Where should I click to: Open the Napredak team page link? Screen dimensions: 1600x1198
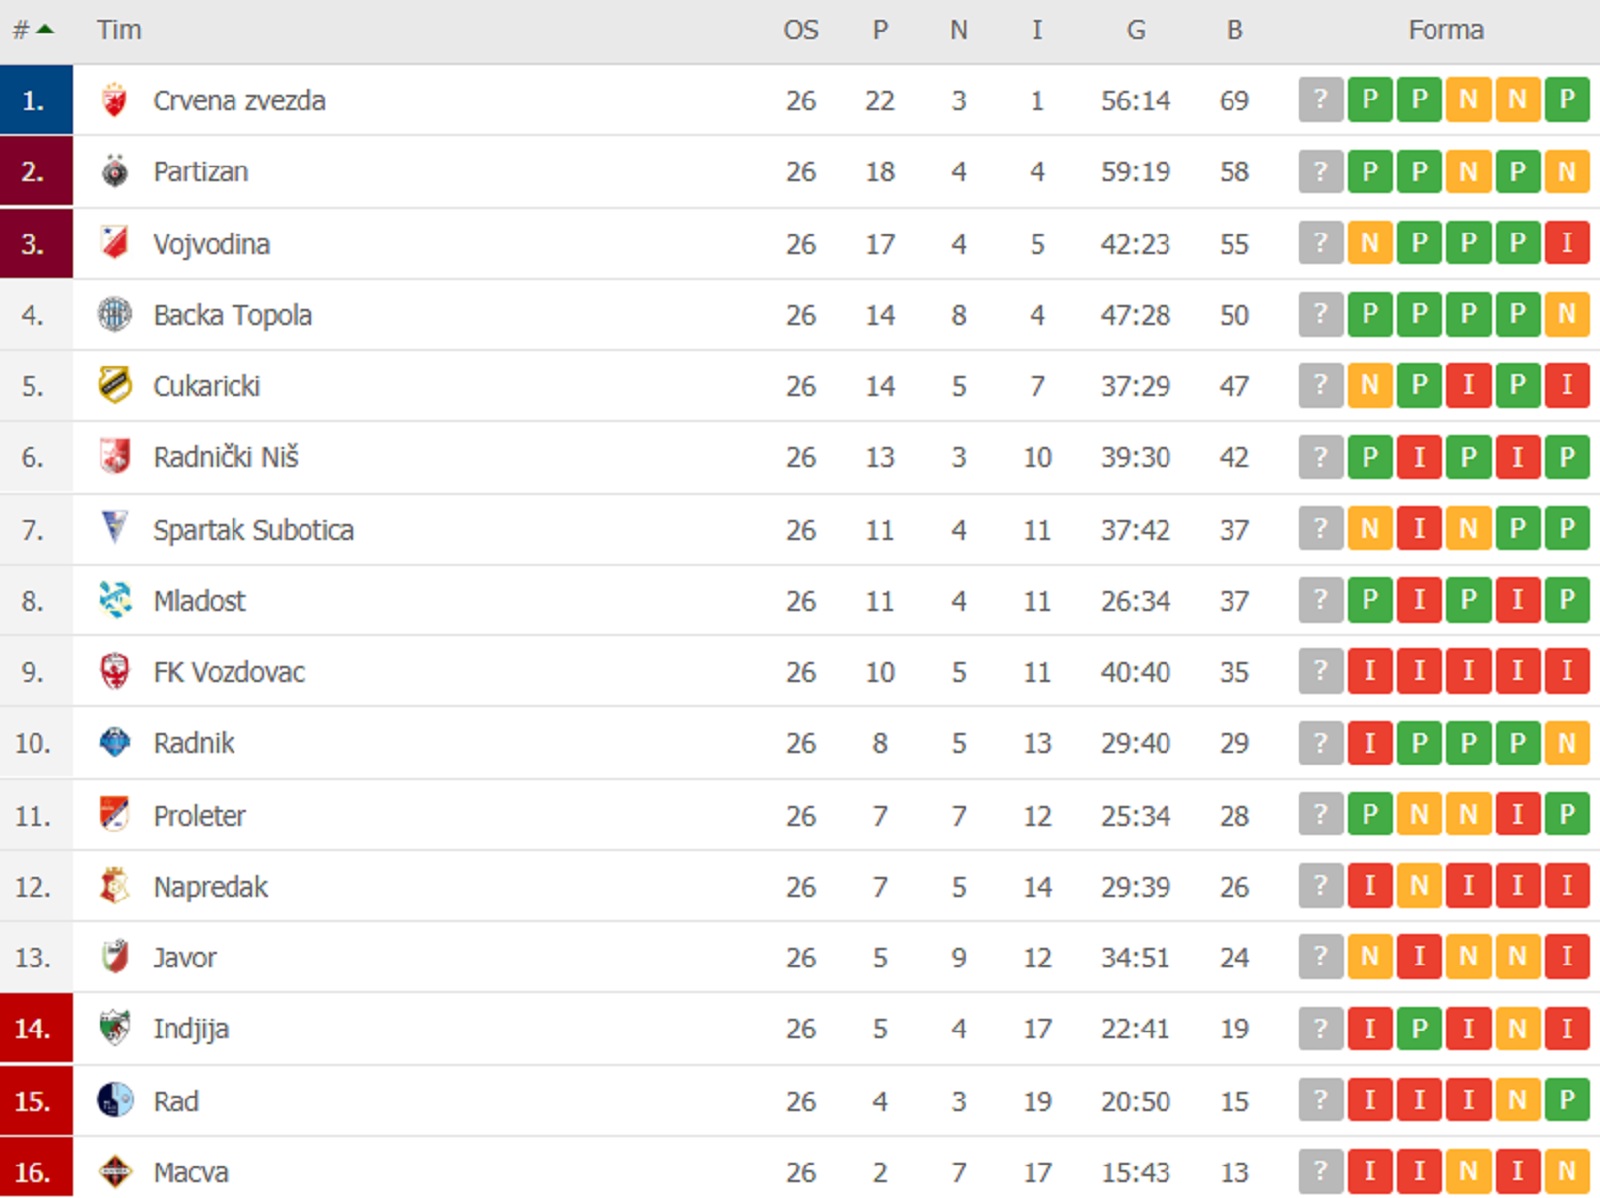[210, 886]
